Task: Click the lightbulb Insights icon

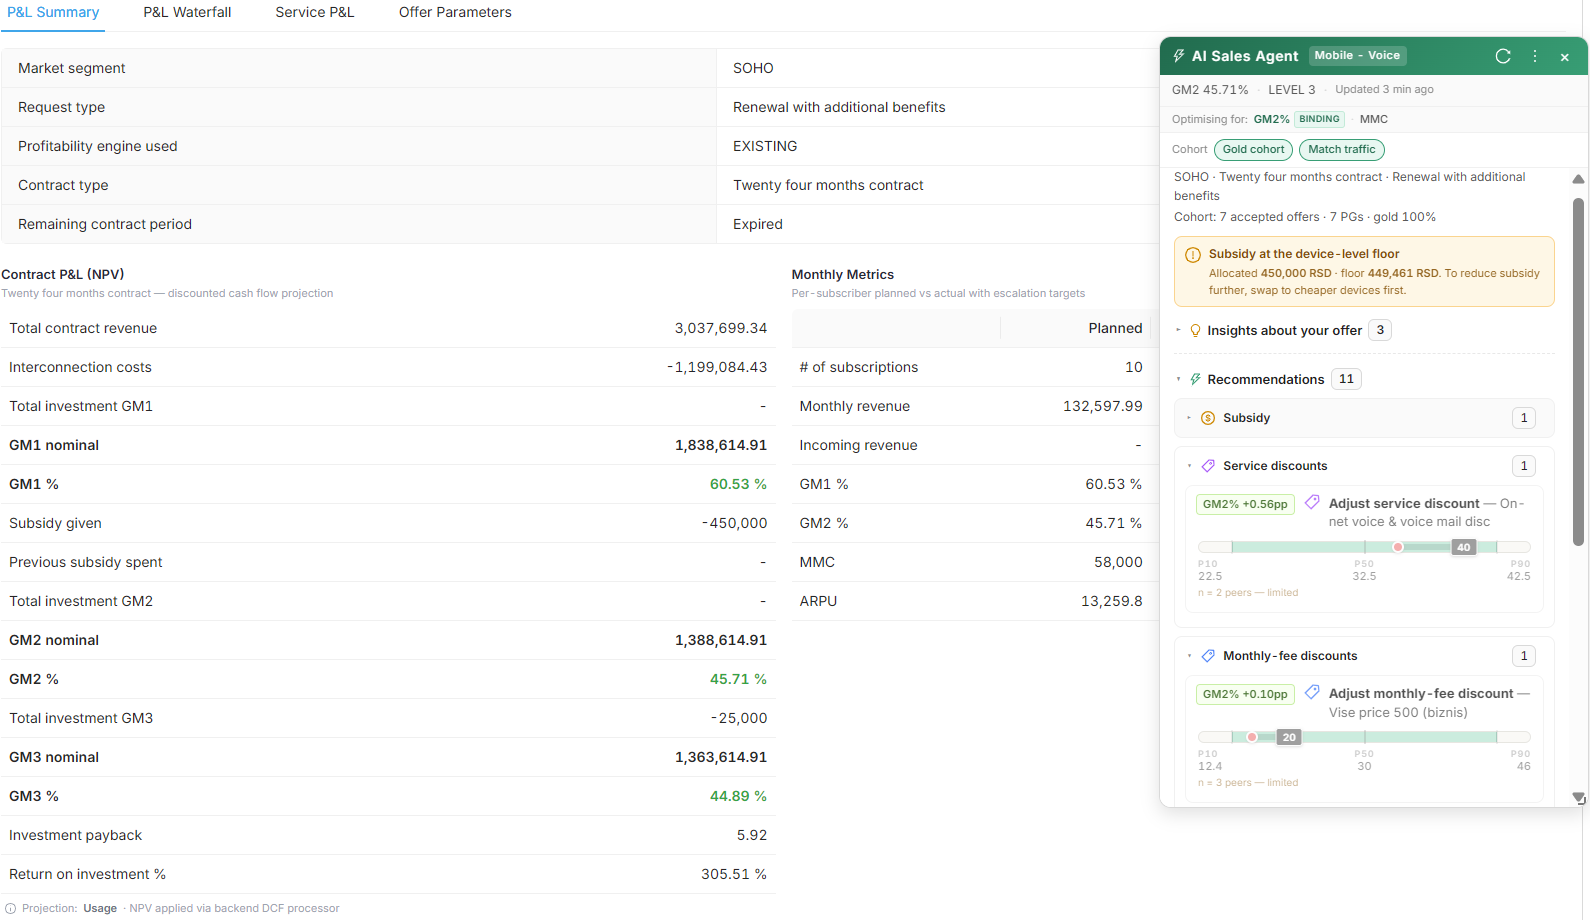Action: (1195, 330)
